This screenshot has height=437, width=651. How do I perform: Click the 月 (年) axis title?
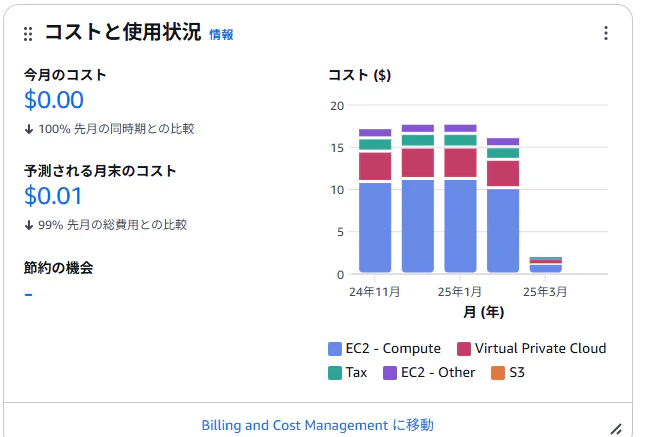[x=483, y=312]
